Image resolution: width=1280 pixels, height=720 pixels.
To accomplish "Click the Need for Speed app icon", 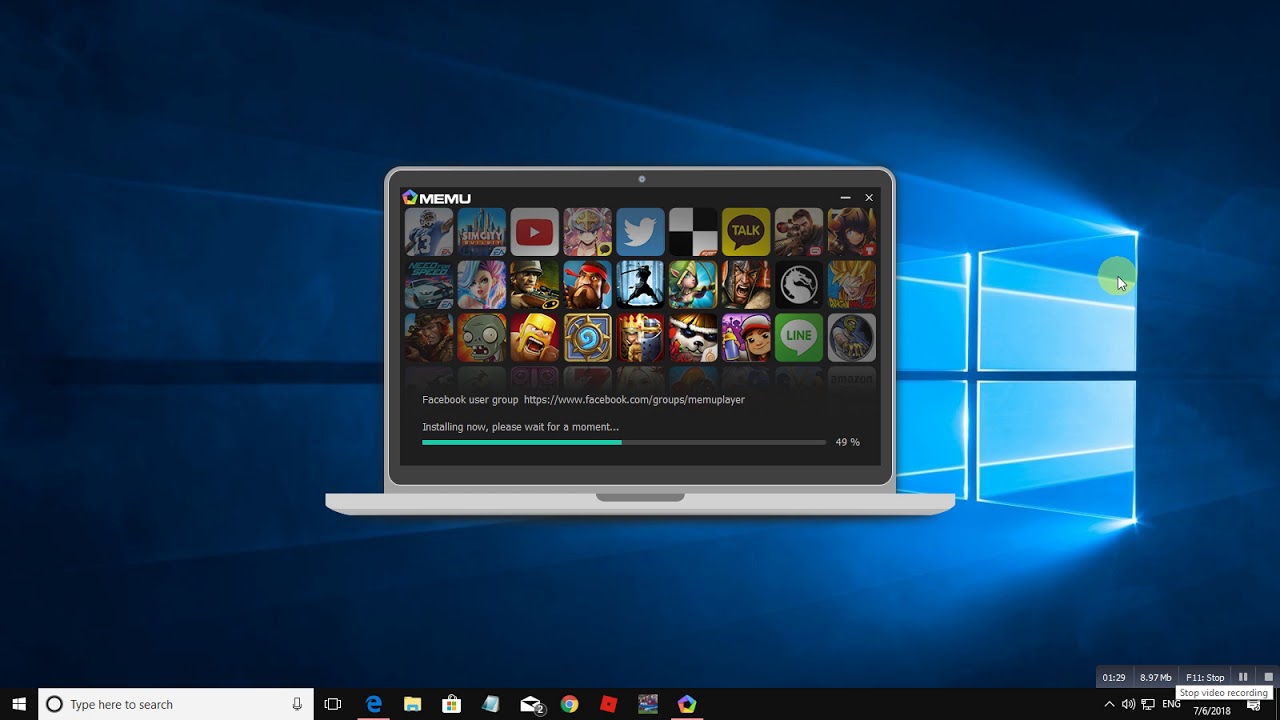I will (x=429, y=285).
